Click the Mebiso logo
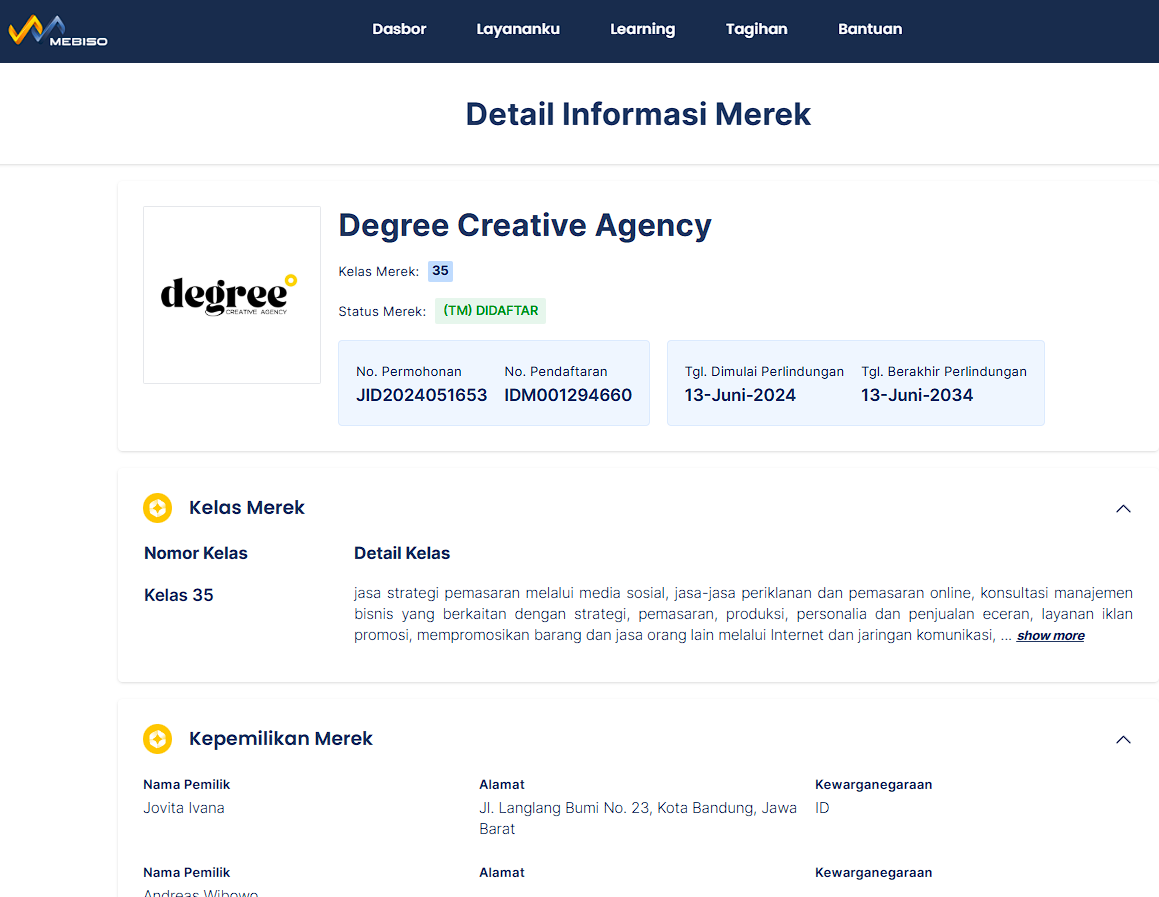 click(x=58, y=31)
